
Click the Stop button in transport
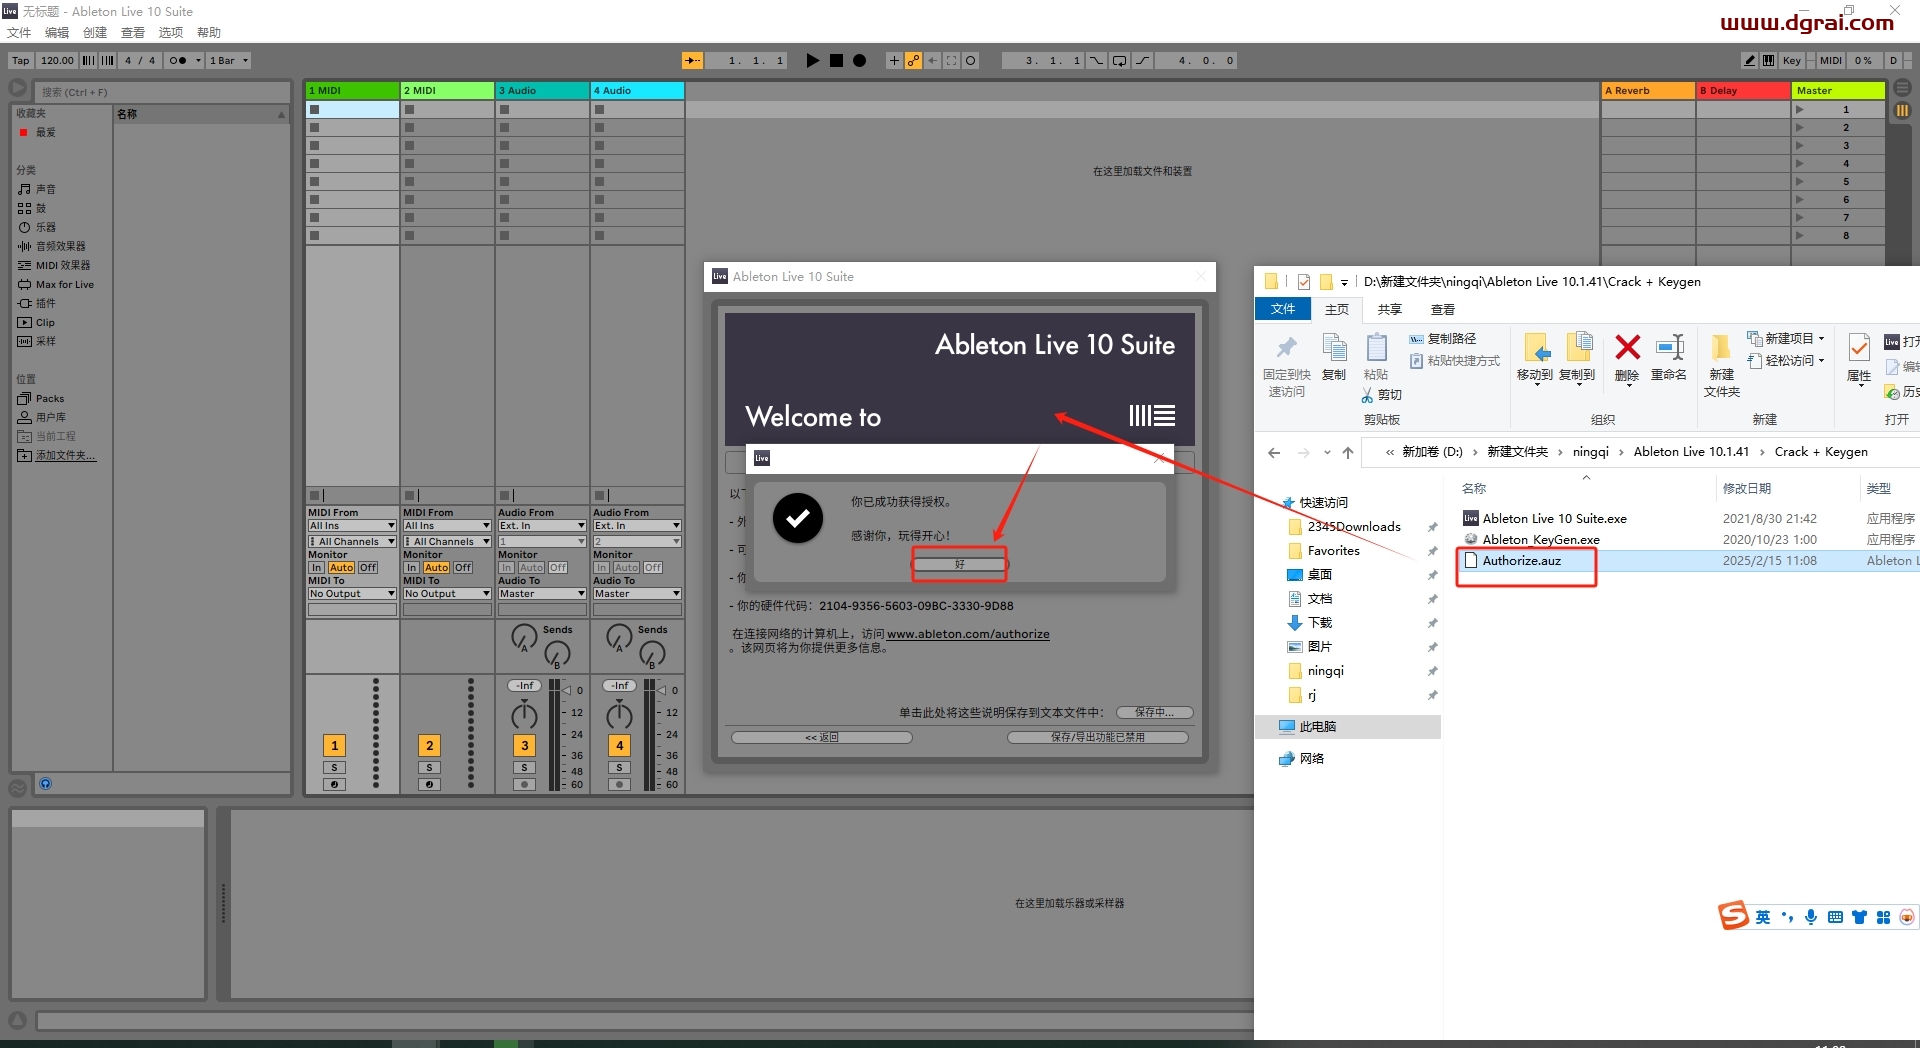click(x=836, y=61)
